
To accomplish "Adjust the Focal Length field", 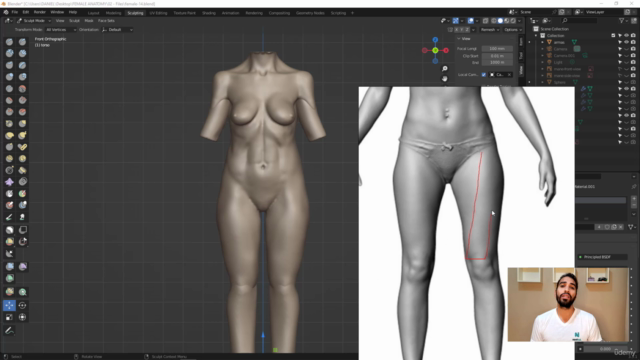I will point(497,49).
